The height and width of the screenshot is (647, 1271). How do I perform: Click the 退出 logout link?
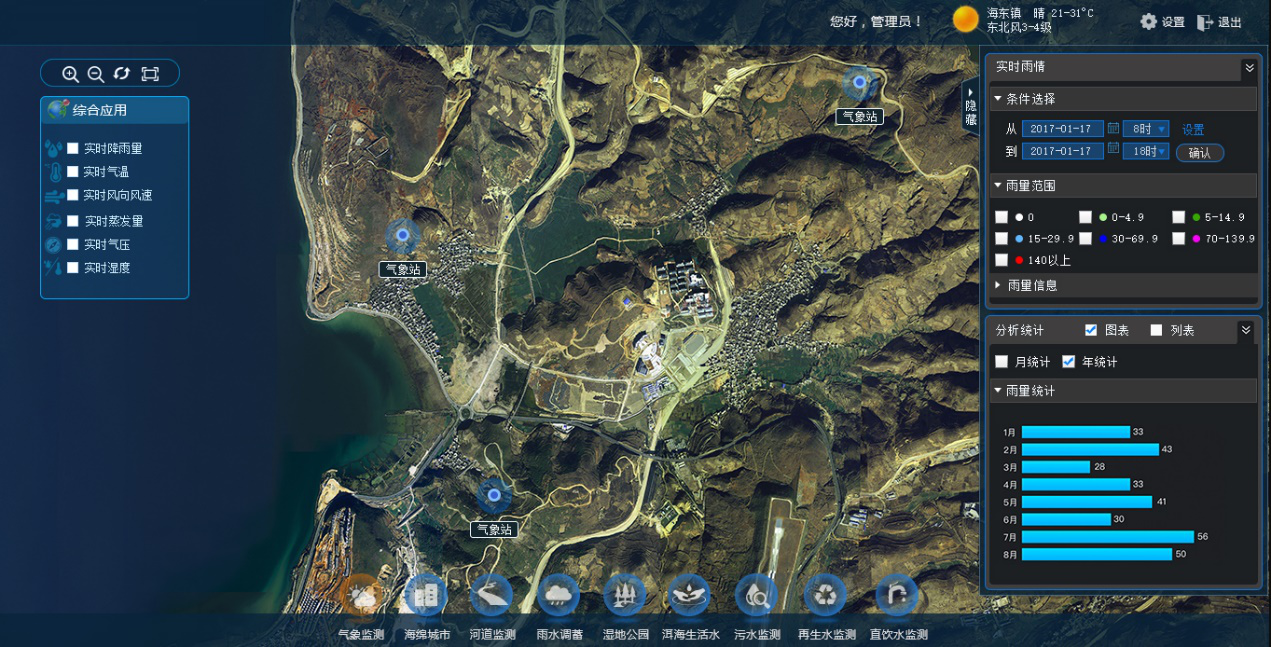tap(1220, 22)
